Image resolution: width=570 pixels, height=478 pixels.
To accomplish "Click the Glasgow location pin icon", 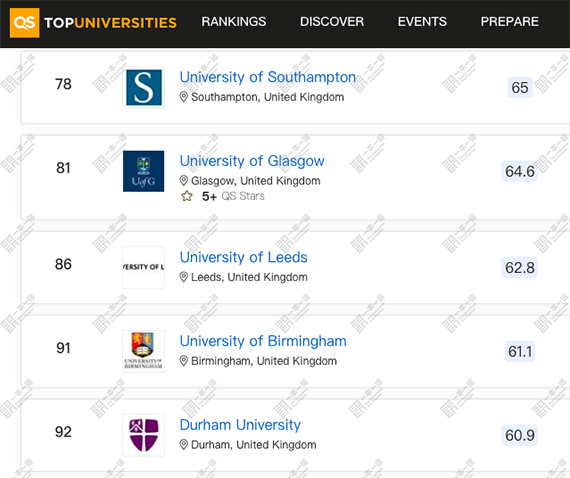I will [184, 180].
